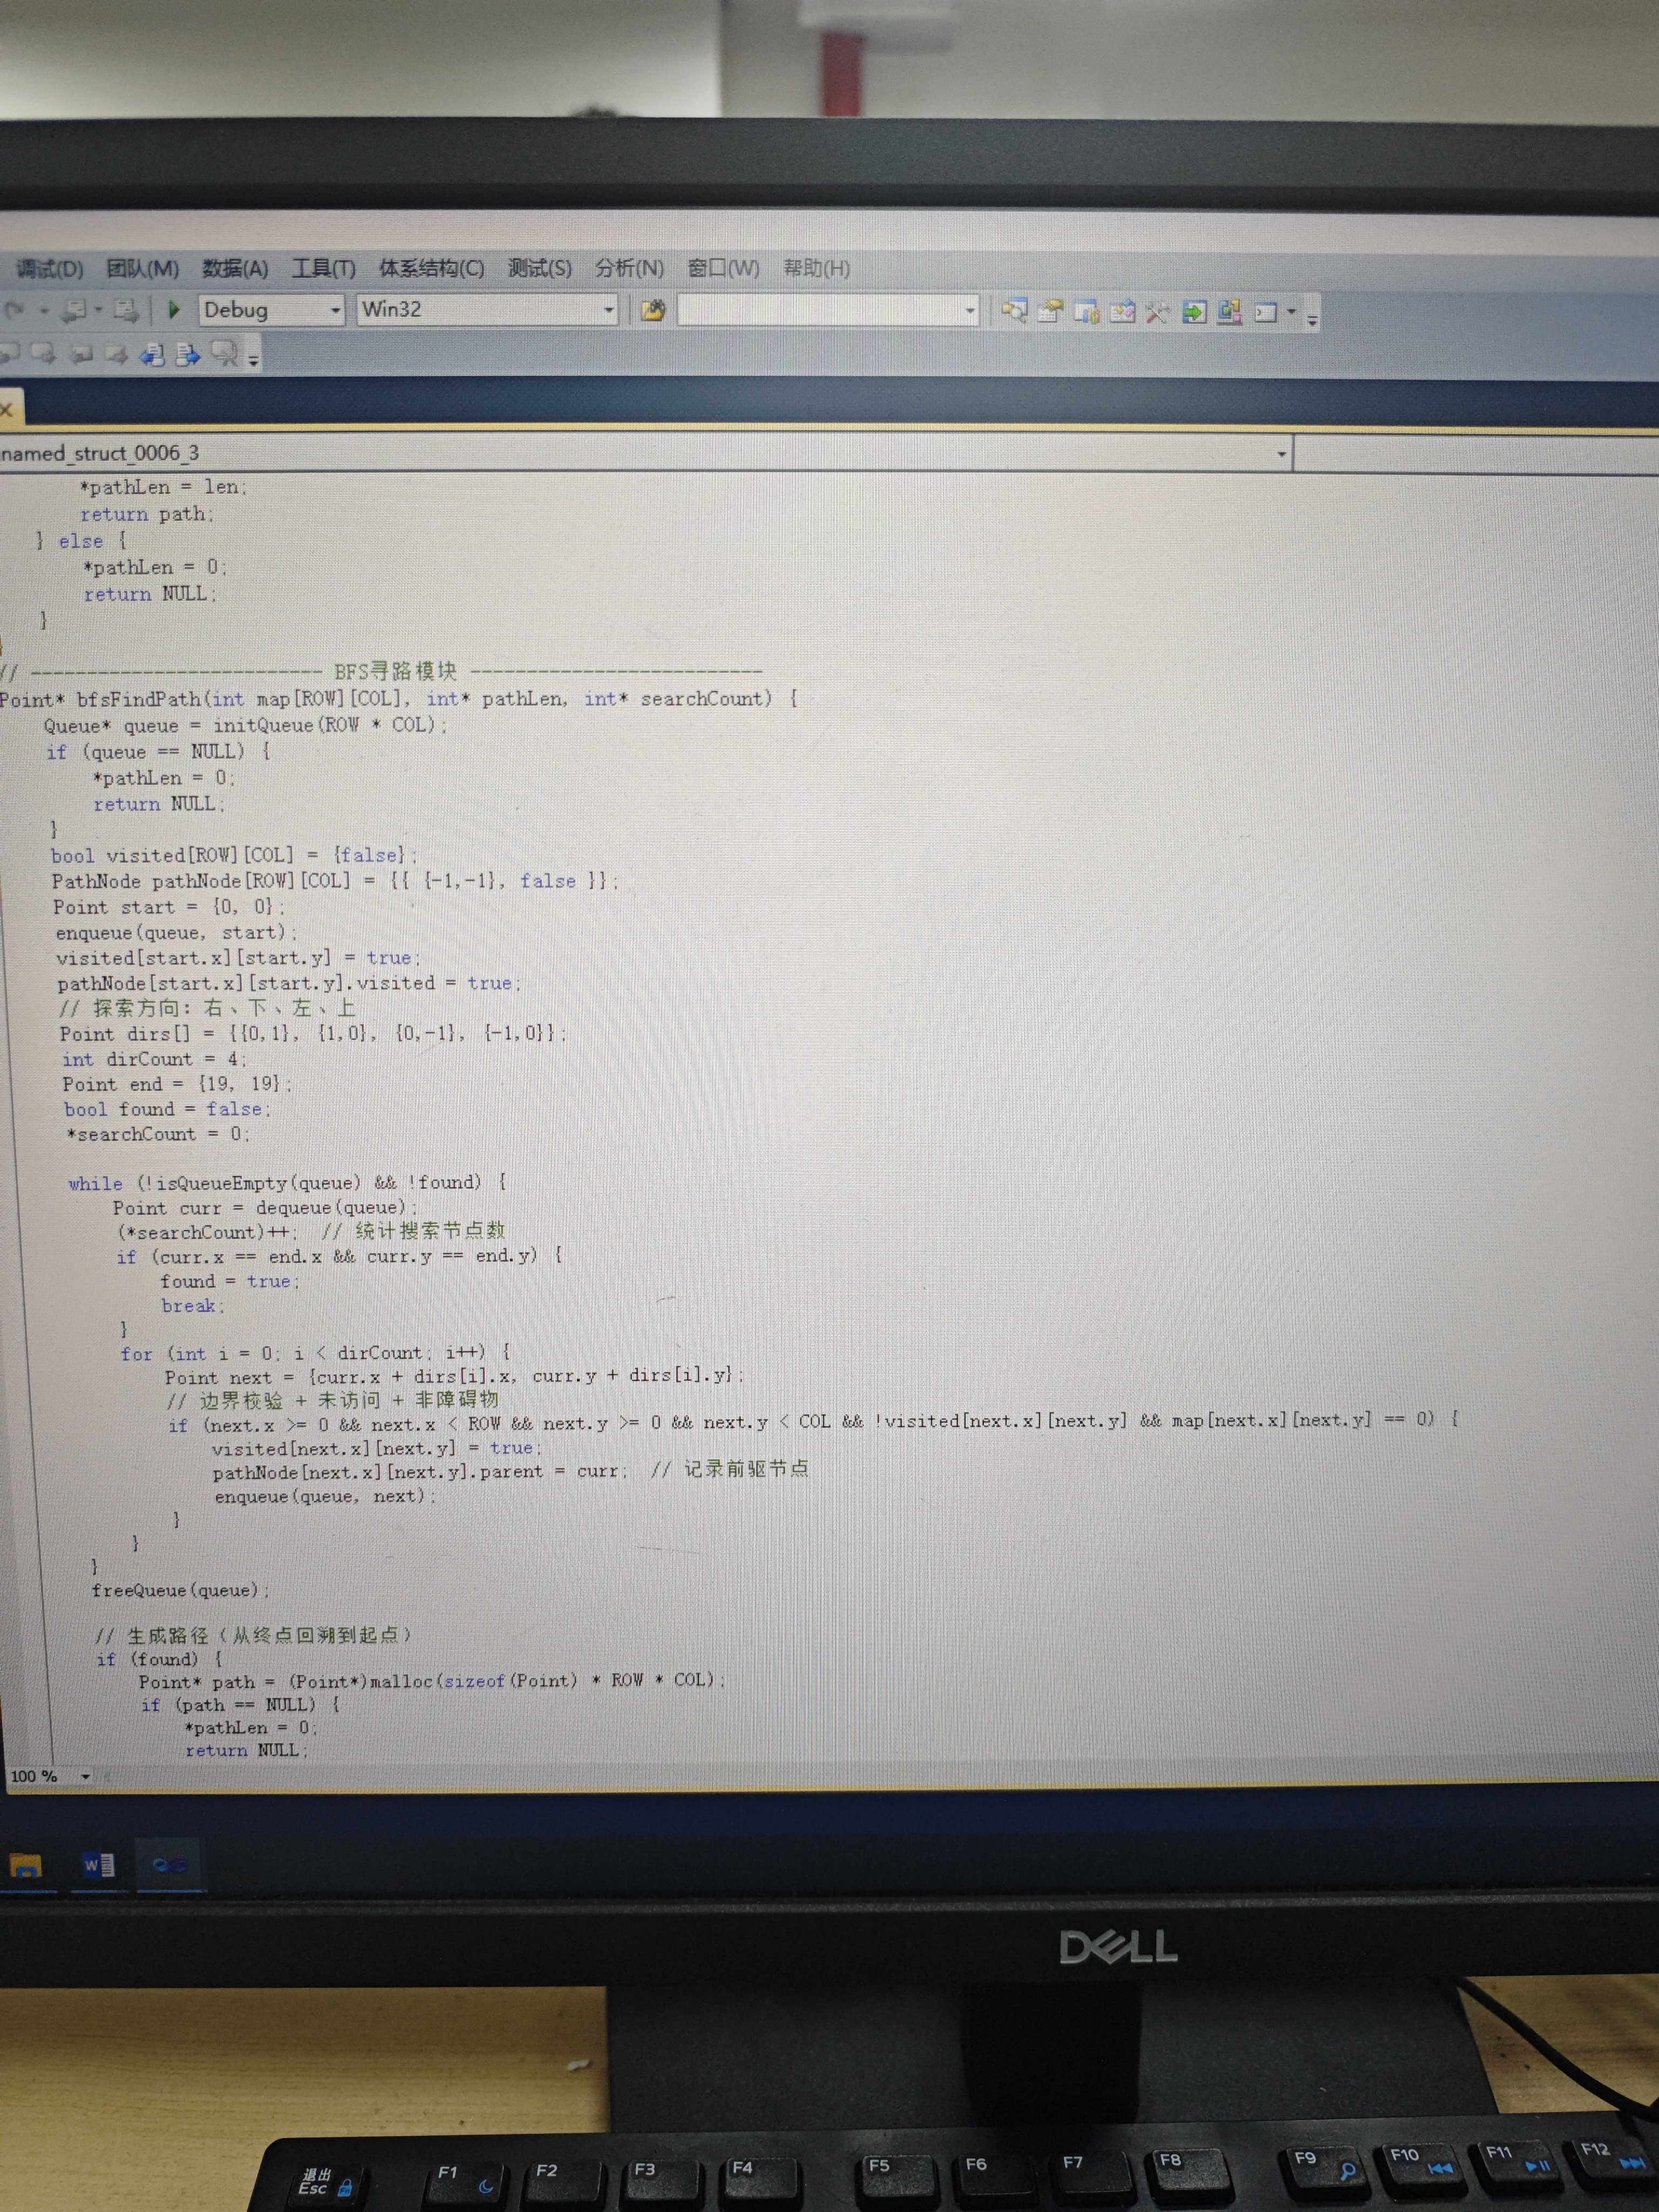Open the Win32 platform dropdown
1659x2212 pixels.
click(608, 310)
